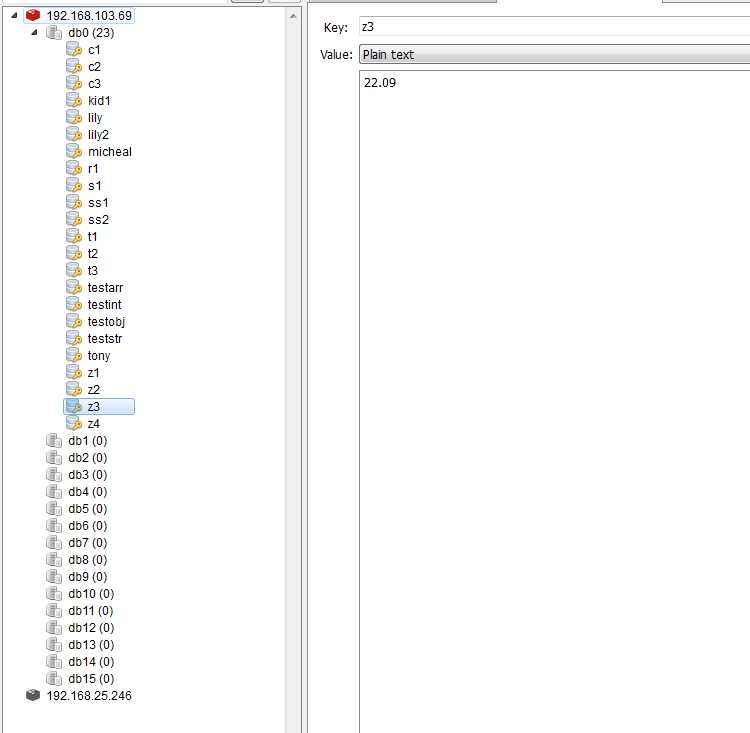Click the tree panel scroll up arrow

293,16
